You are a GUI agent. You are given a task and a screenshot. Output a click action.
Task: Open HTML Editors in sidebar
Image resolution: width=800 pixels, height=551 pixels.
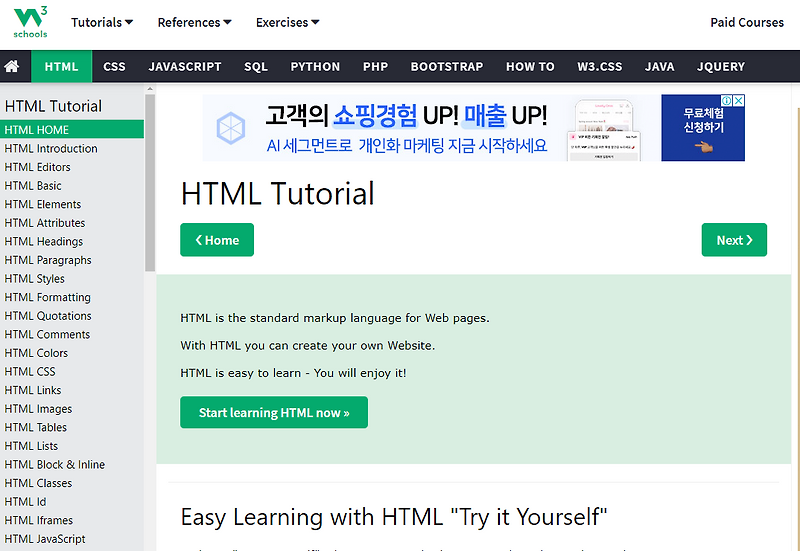tap(72, 167)
